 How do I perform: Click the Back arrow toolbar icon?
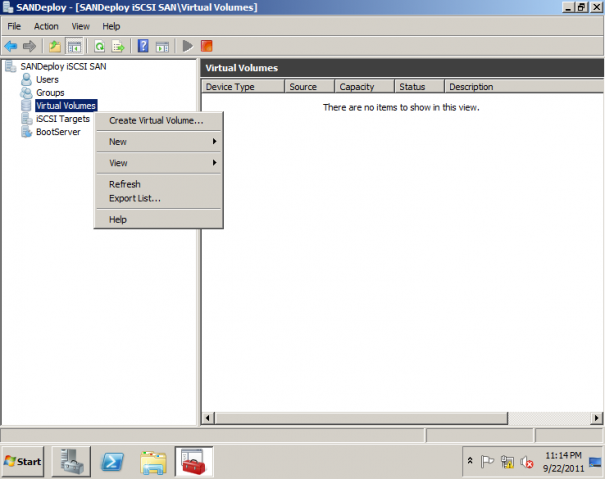(x=11, y=46)
